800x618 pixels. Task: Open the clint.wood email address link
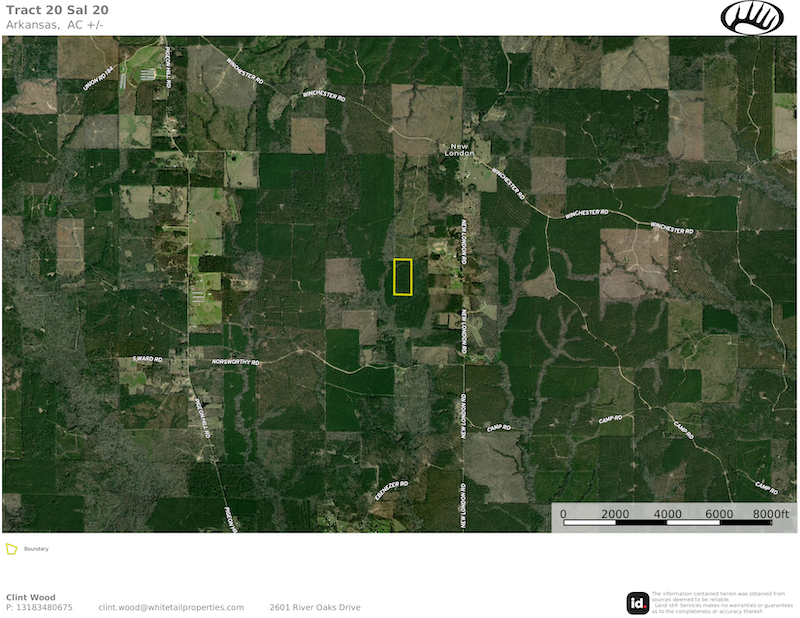(x=171, y=607)
